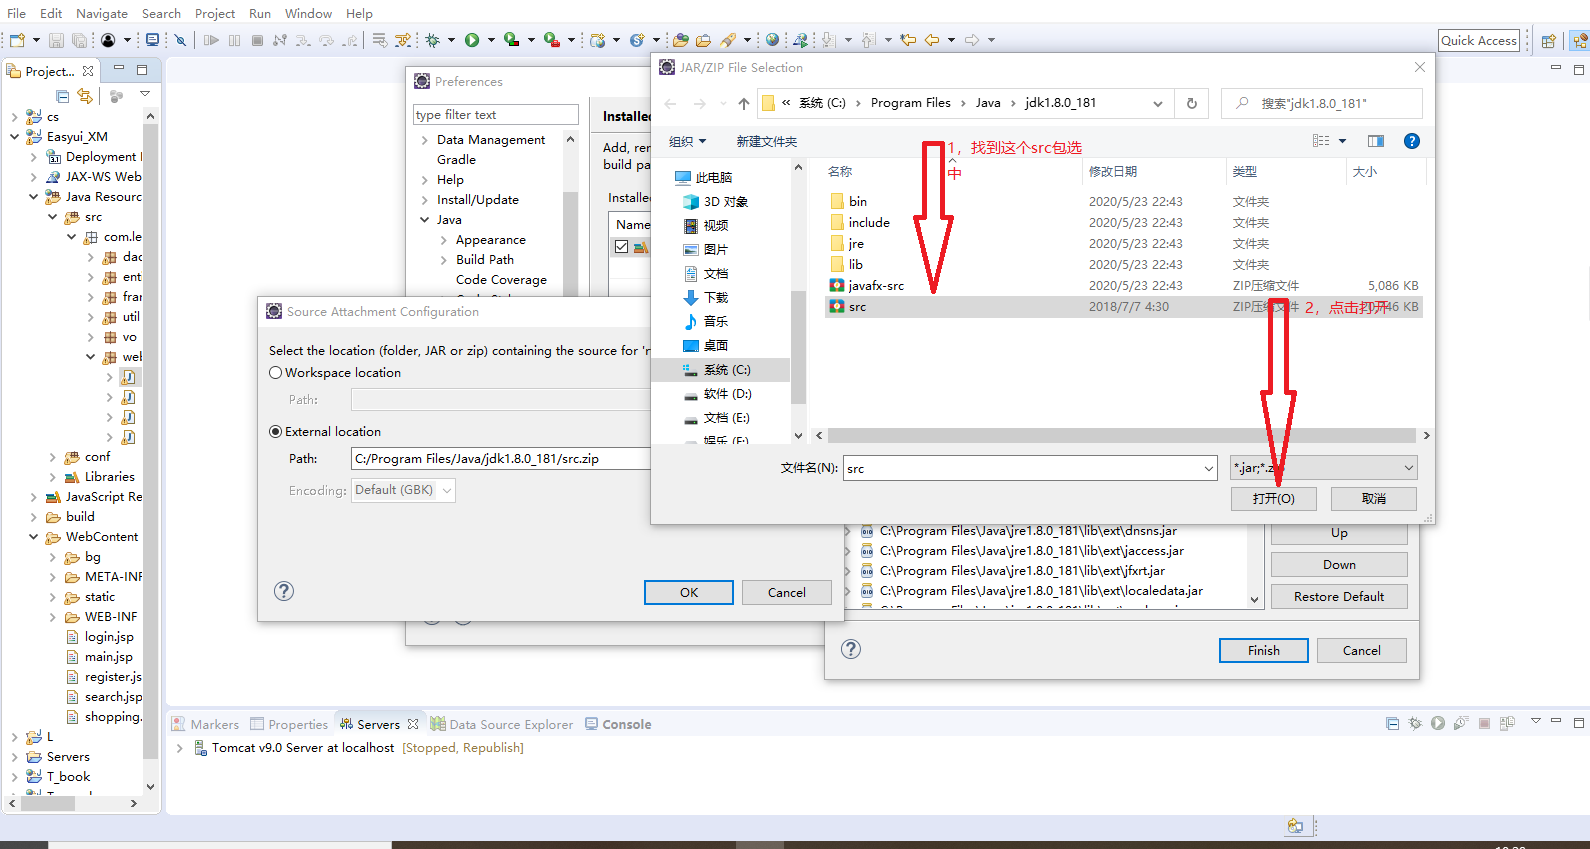
Task: Open the File menu
Action: point(16,13)
